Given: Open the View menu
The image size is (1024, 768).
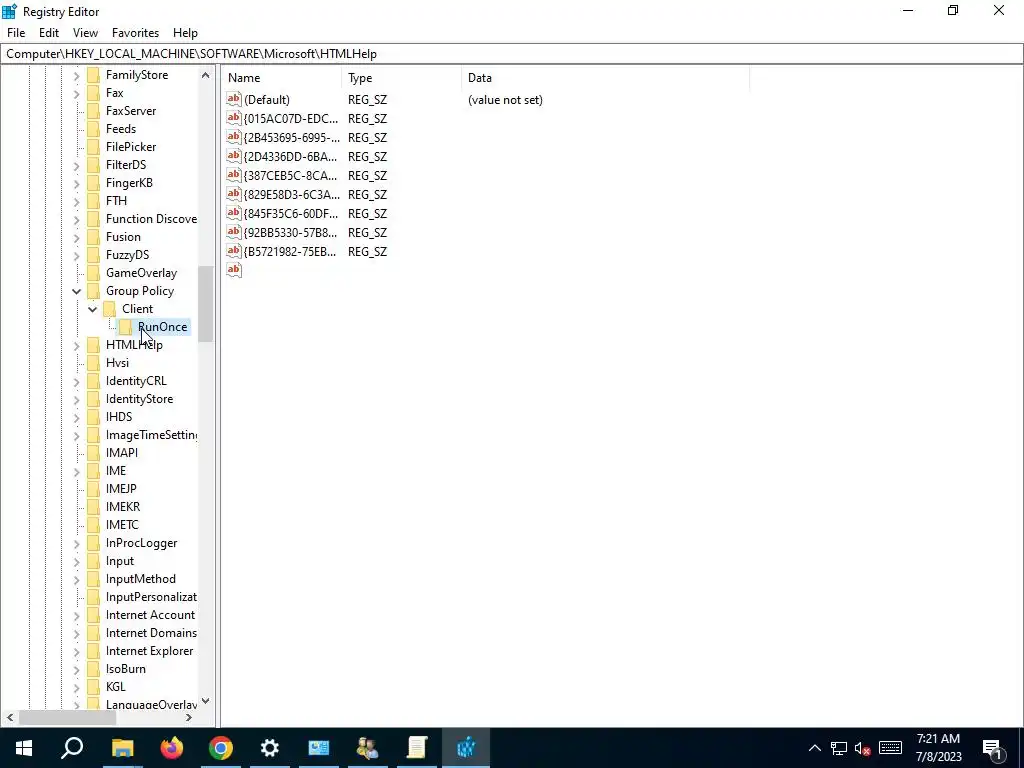Looking at the screenshot, I should pyautogui.click(x=86, y=33).
